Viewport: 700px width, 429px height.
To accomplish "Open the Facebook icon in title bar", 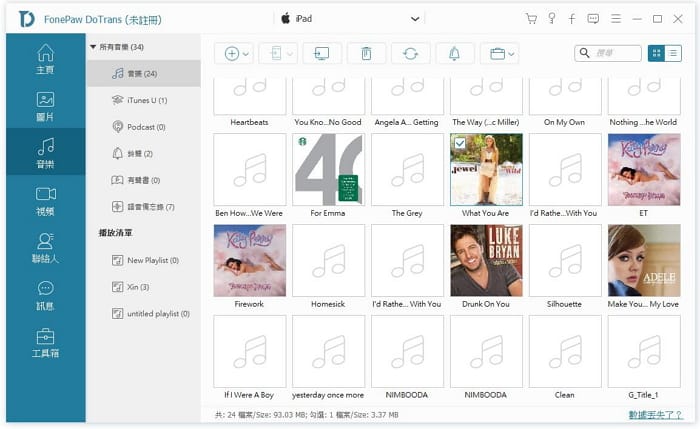I will [x=572, y=19].
